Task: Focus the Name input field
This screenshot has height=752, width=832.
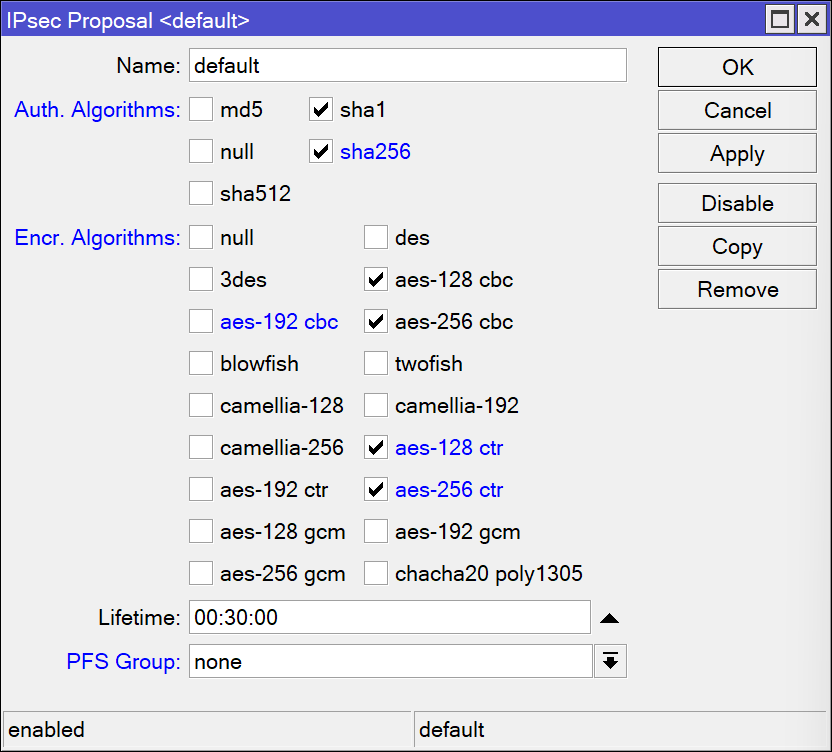Action: coord(408,65)
